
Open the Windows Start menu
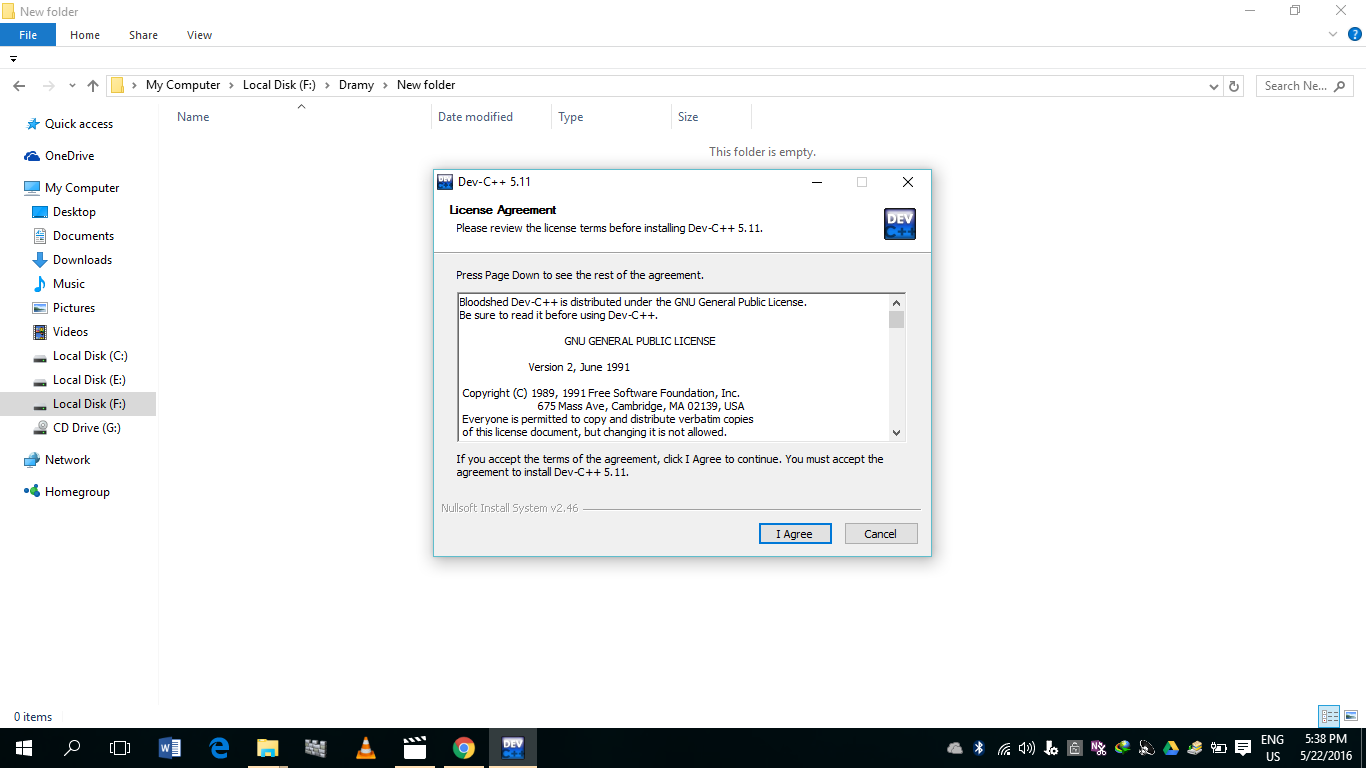click(x=23, y=748)
